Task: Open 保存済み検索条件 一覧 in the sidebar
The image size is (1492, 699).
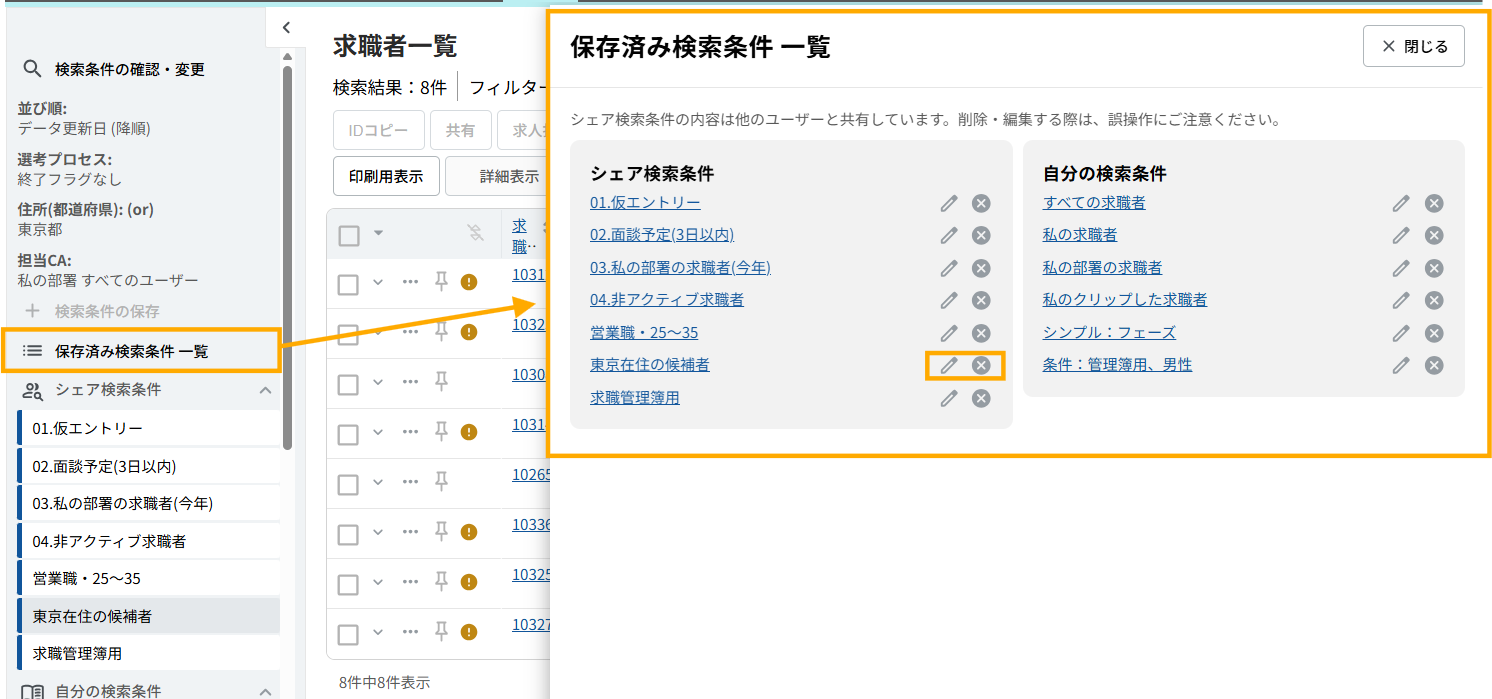Action: pyautogui.click(x=131, y=351)
